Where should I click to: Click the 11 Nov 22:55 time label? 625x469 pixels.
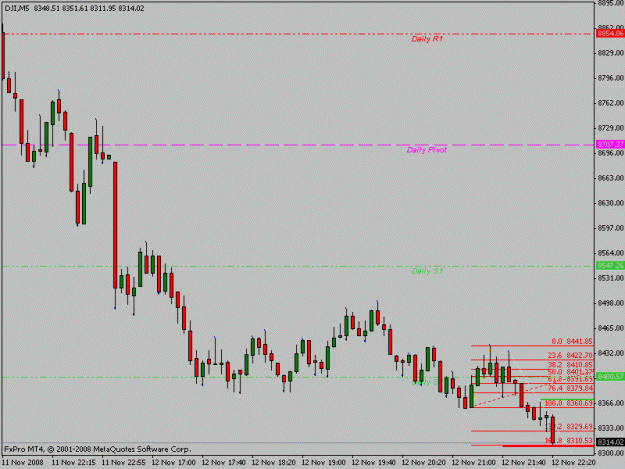(x=123, y=463)
